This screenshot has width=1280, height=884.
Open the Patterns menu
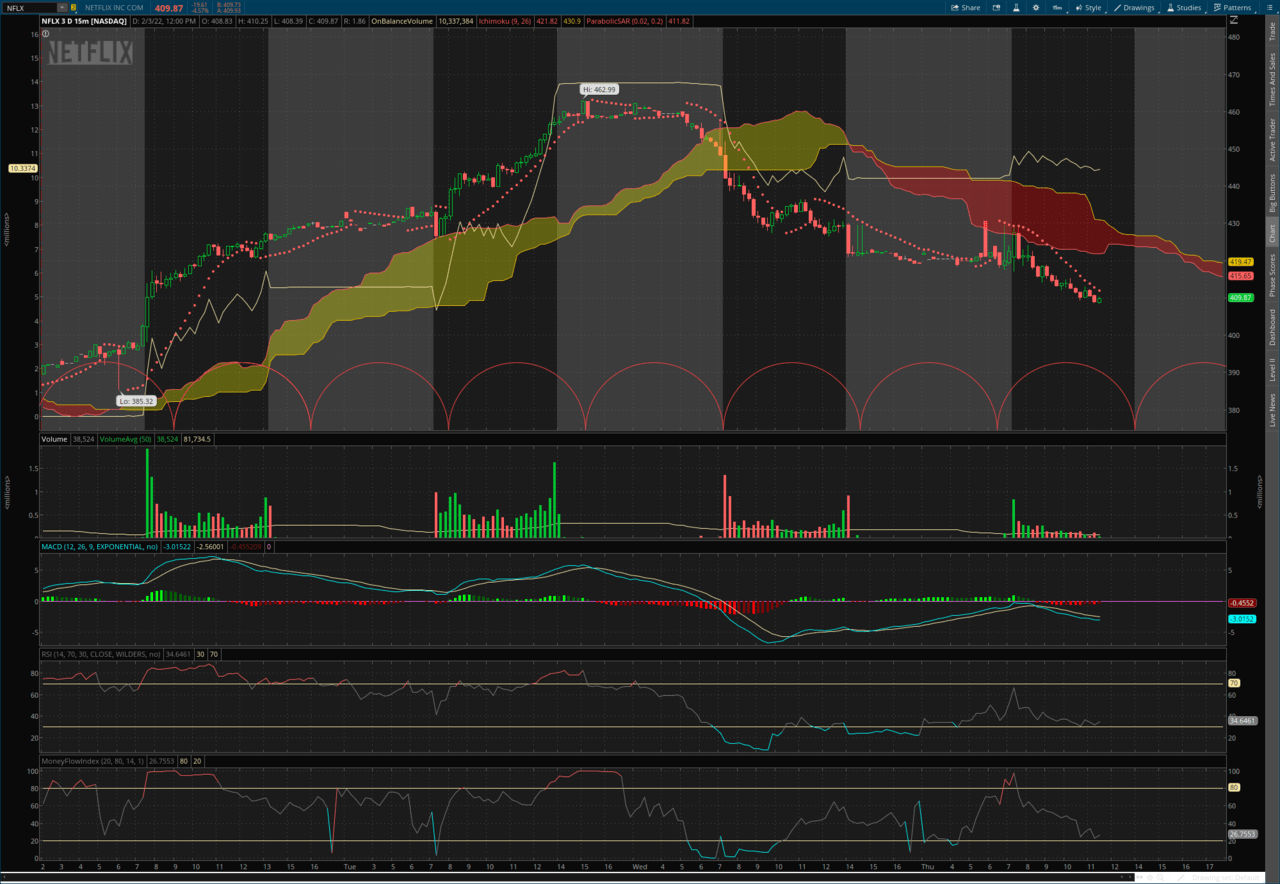(x=1232, y=8)
